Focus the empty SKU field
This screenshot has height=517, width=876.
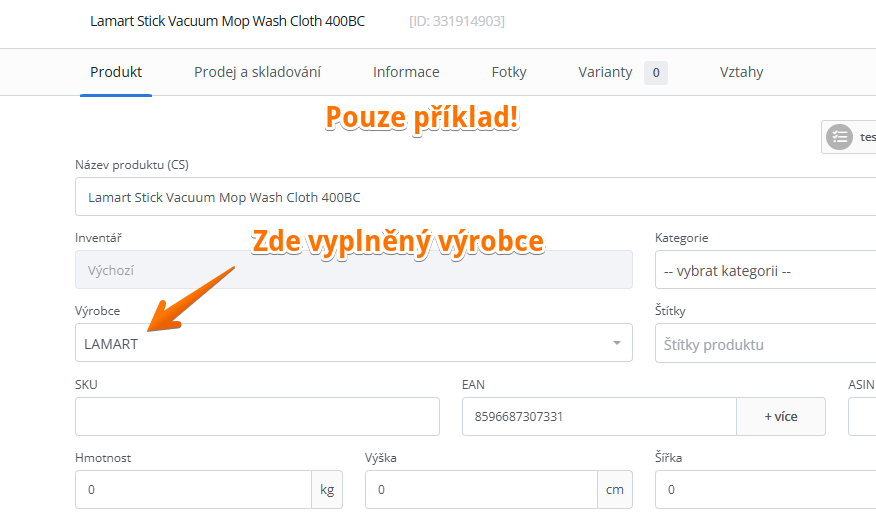pos(258,416)
